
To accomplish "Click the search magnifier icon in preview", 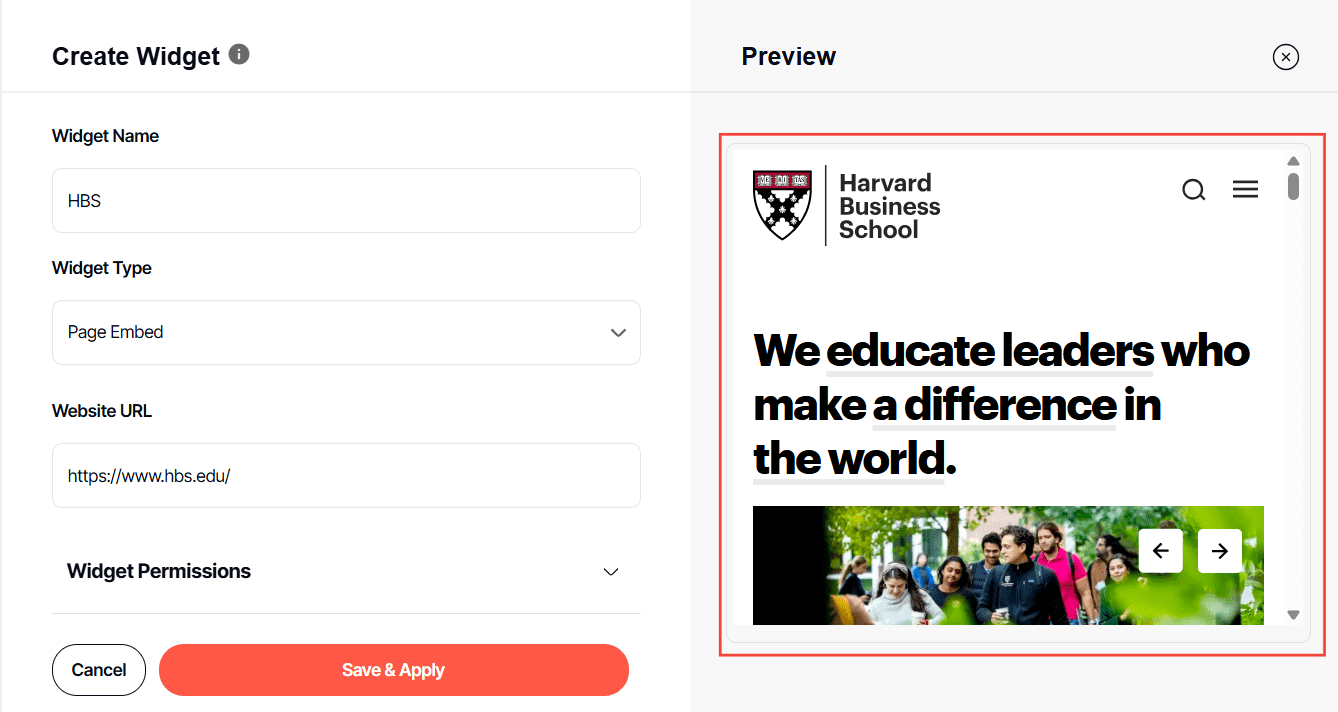I will 1193,190.
